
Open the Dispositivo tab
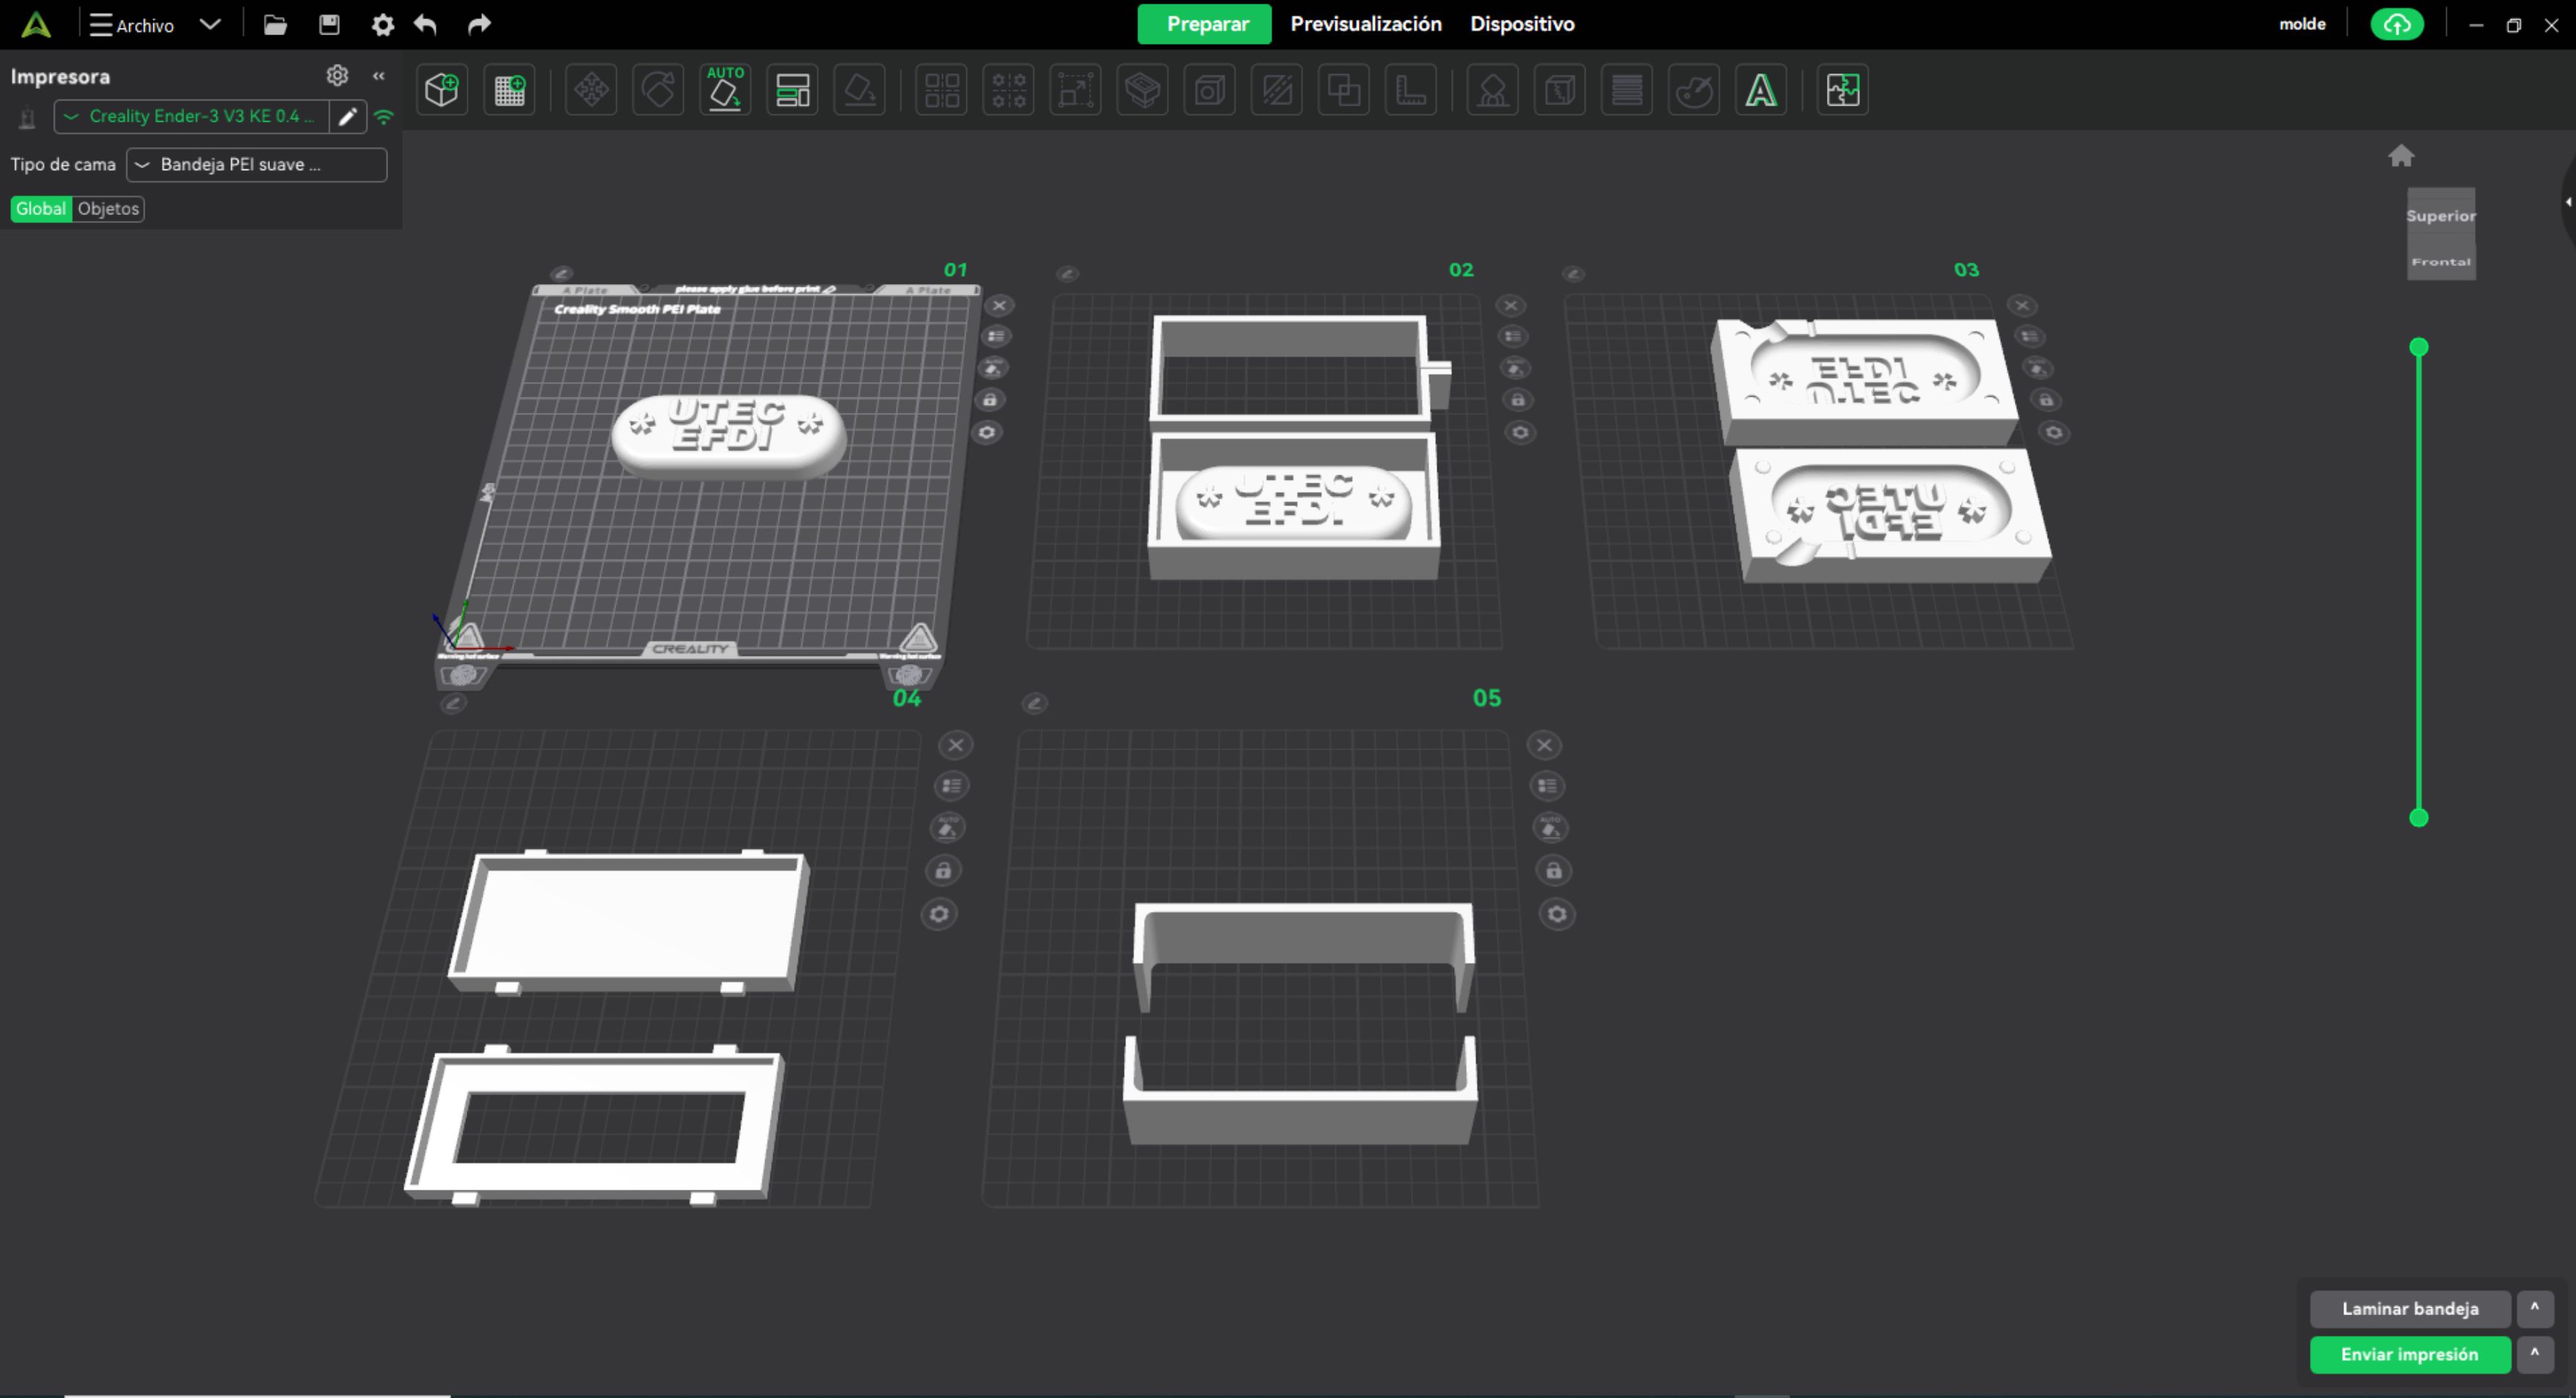(x=1521, y=24)
